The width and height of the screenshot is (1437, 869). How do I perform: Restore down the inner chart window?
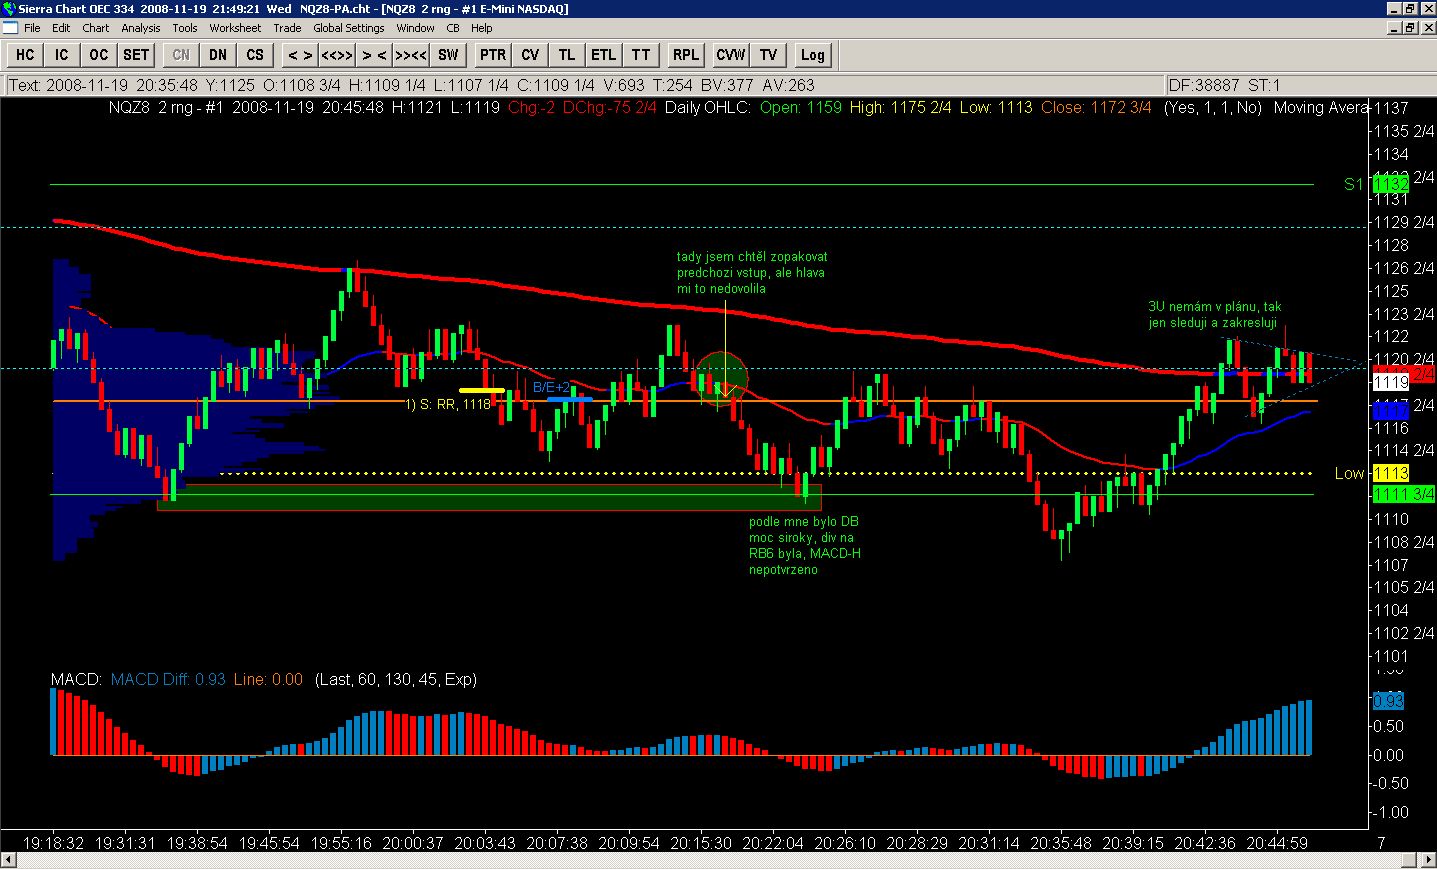(1411, 28)
